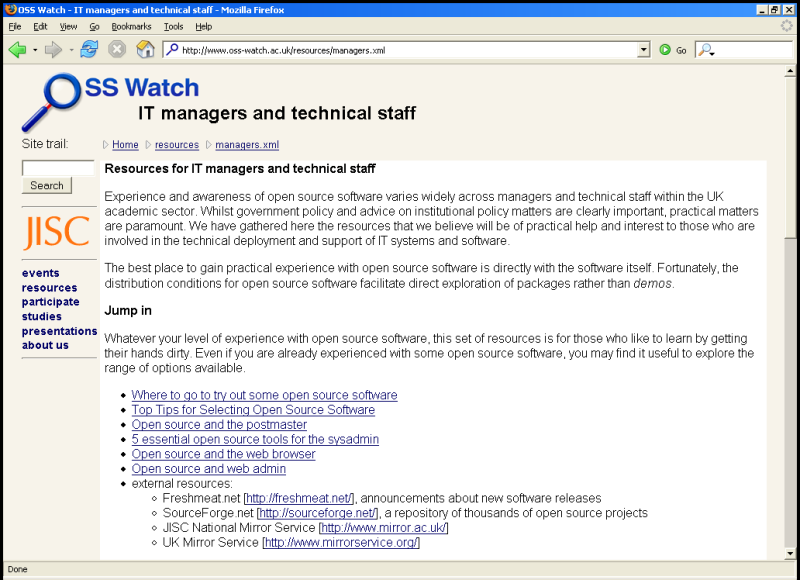Click the OSS Watch magnifying glass logo
This screenshot has height=580, width=800.
tap(51, 102)
